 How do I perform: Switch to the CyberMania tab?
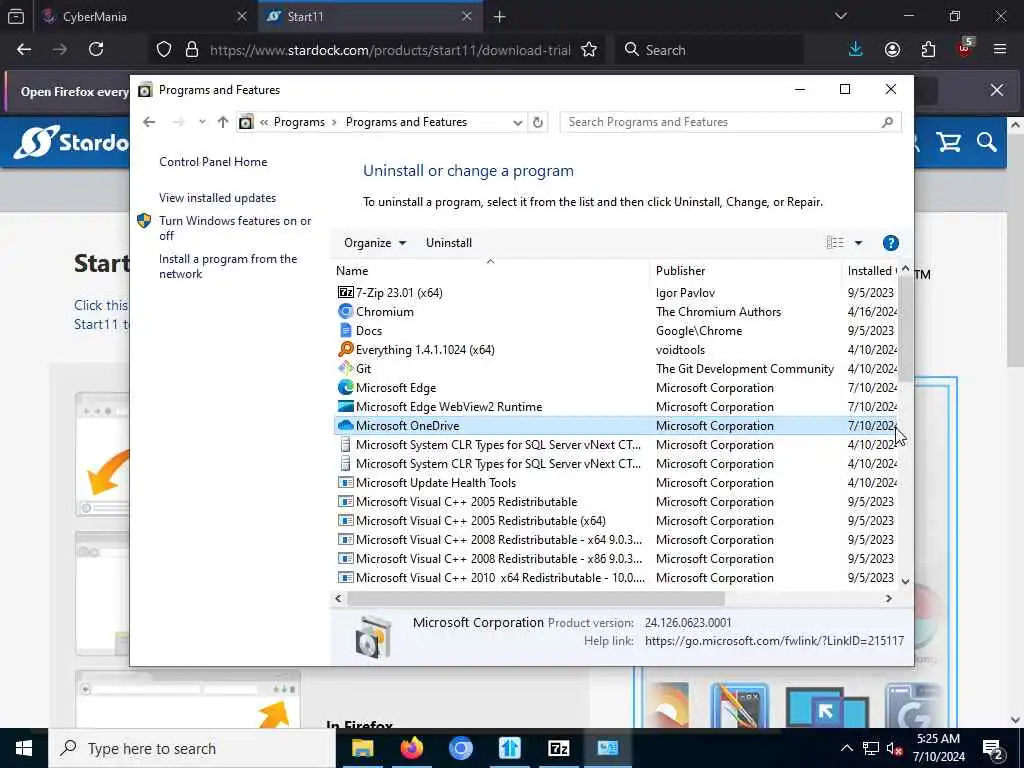click(x=145, y=17)
